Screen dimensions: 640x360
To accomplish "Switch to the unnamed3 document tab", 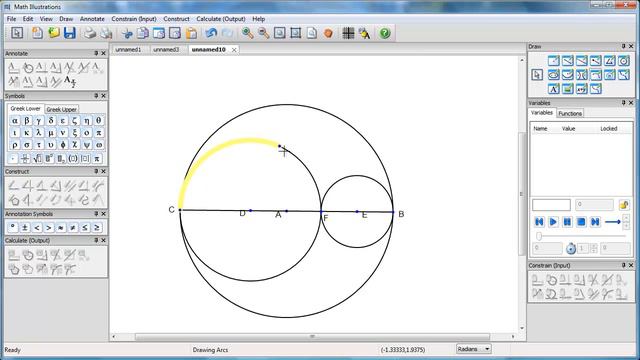I will click(166, 49).
